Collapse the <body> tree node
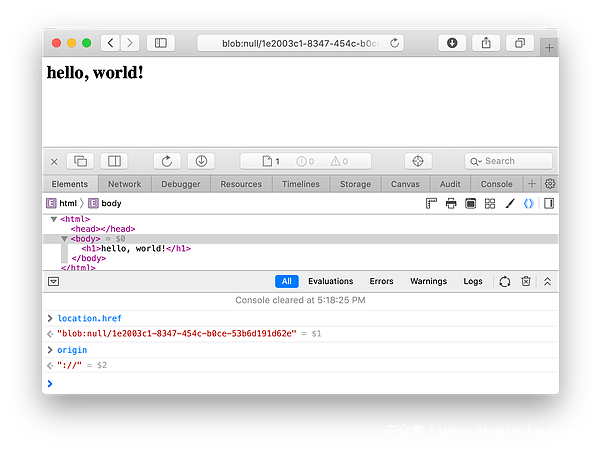The height and width of the screenshot is (450, 600). [x=64, y=239]
